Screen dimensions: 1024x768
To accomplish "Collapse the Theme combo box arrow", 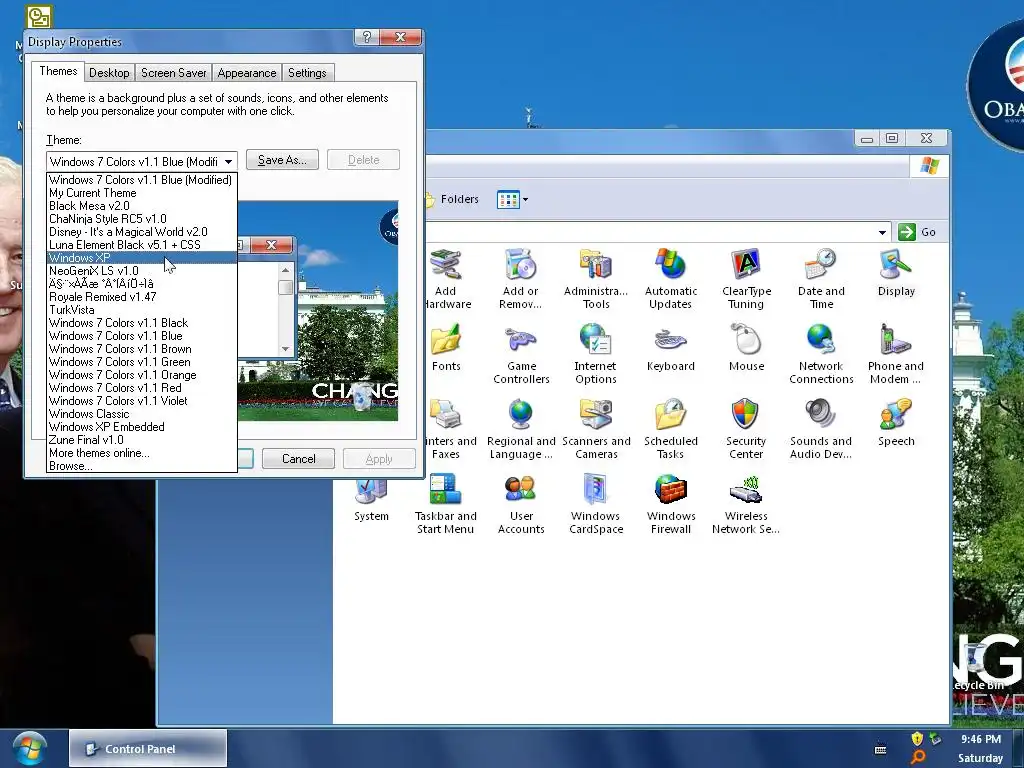I will click(229, 161).
